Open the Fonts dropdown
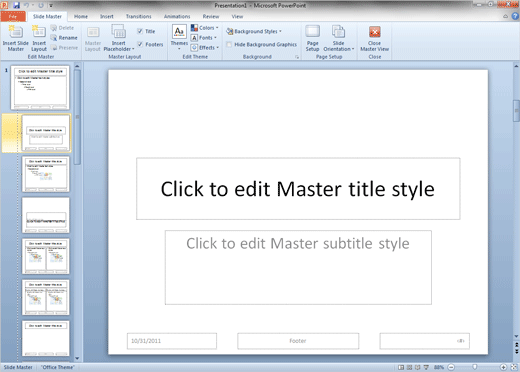Viewport: 520px width, 372px height. point(204,38)
